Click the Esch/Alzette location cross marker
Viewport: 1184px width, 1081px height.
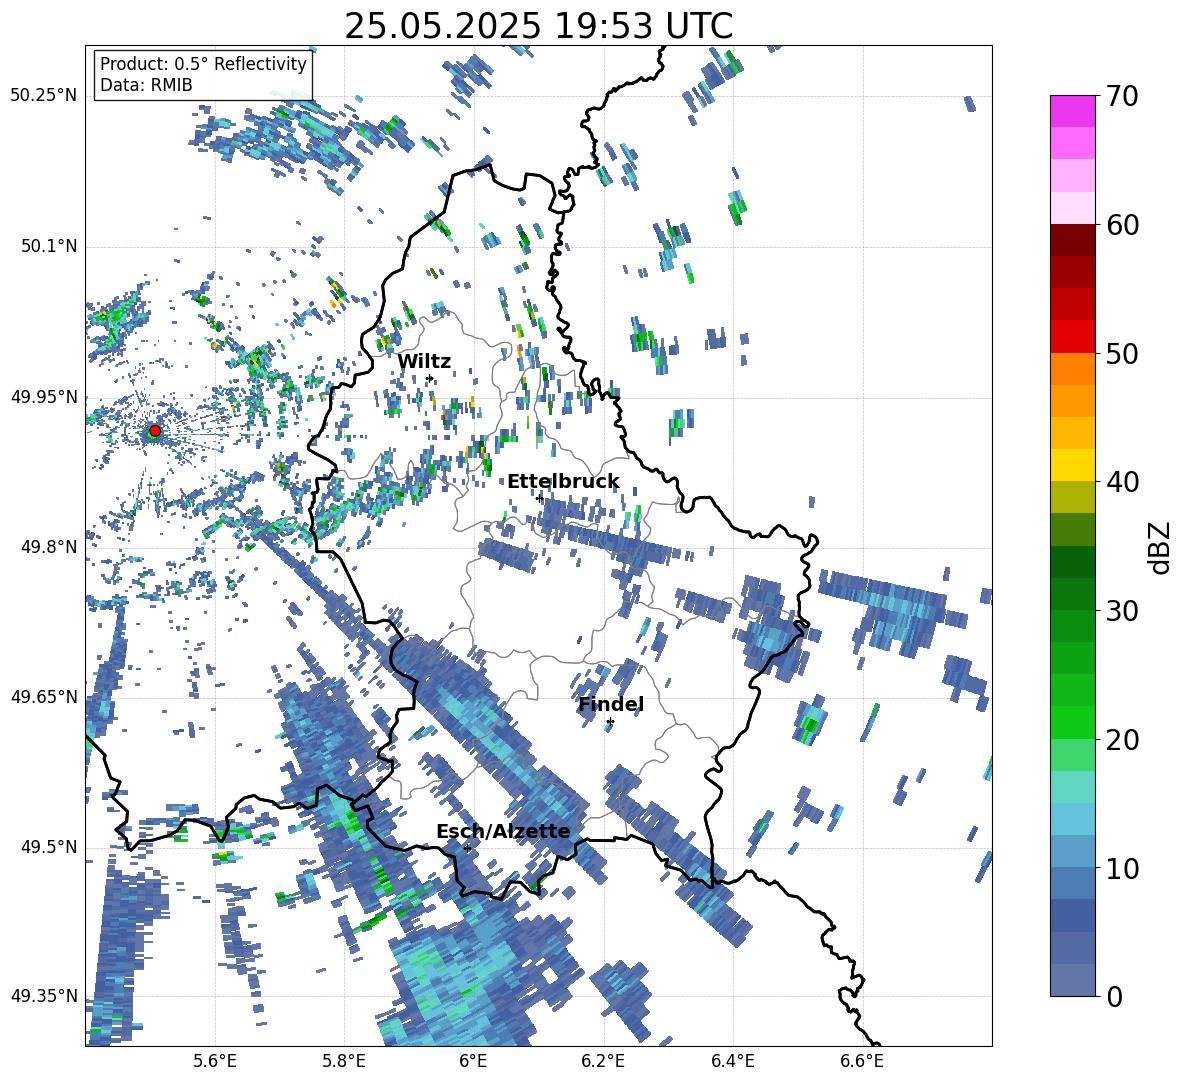467,848
